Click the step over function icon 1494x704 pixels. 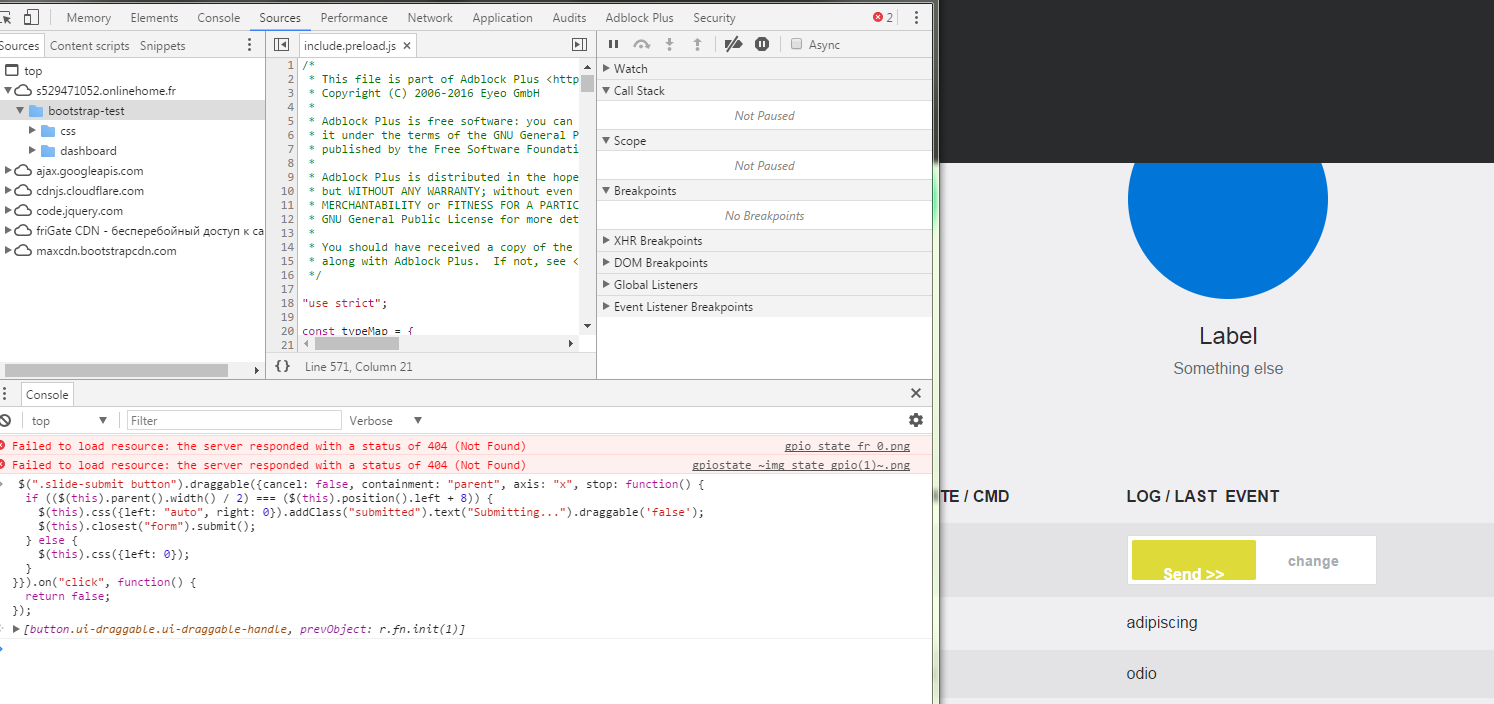[x=642, y=44]
